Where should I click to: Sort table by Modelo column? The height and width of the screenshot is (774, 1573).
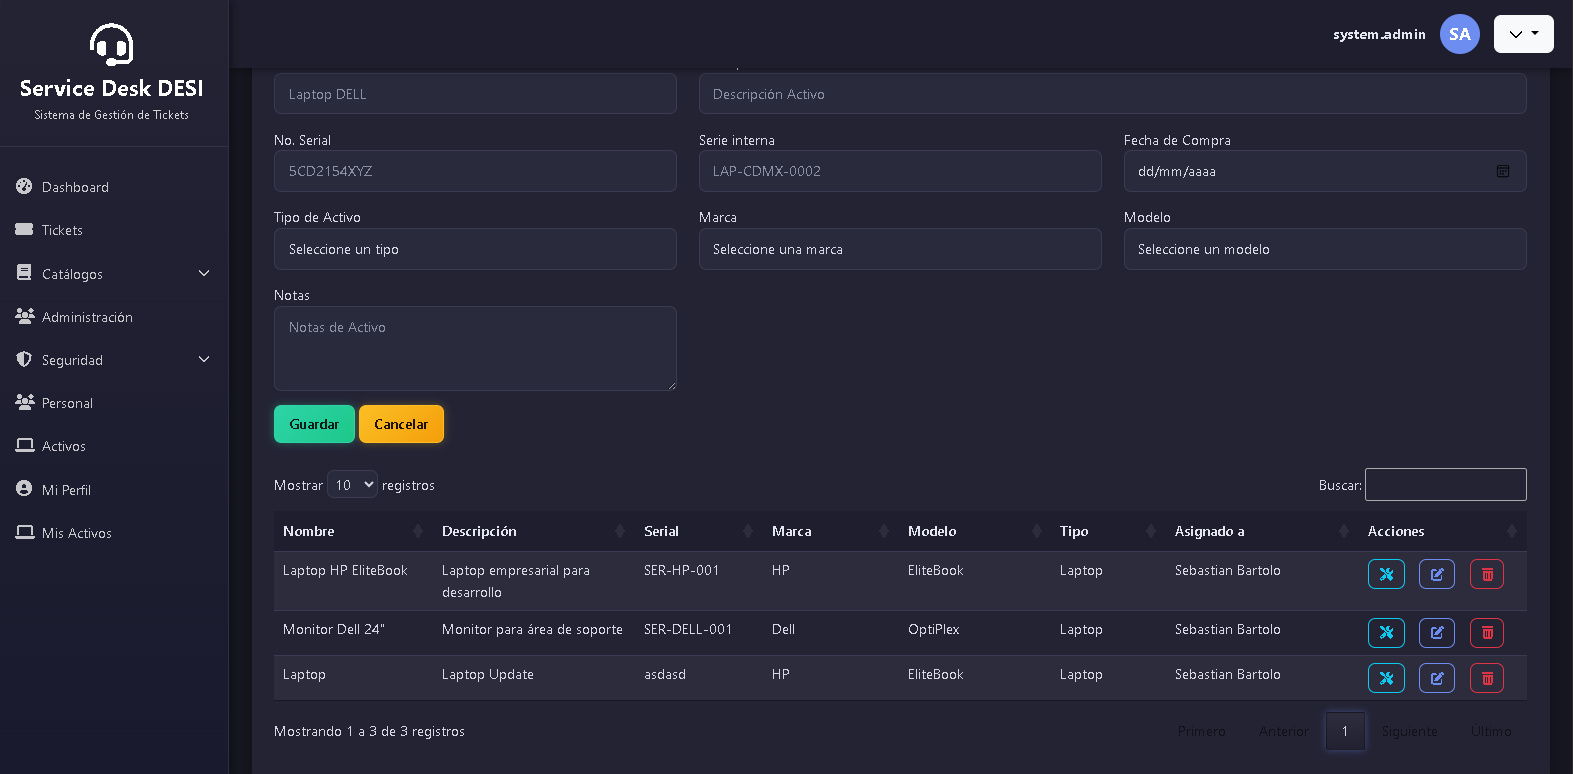[x=975, y=531]
